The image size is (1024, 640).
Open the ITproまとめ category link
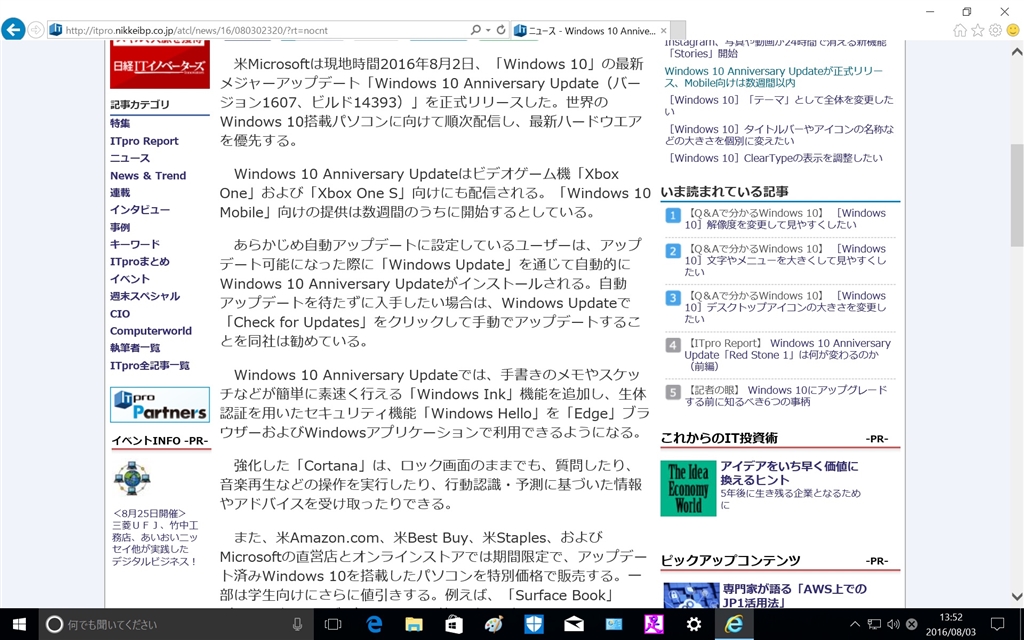pyautogui.click(x=140, y=262)
